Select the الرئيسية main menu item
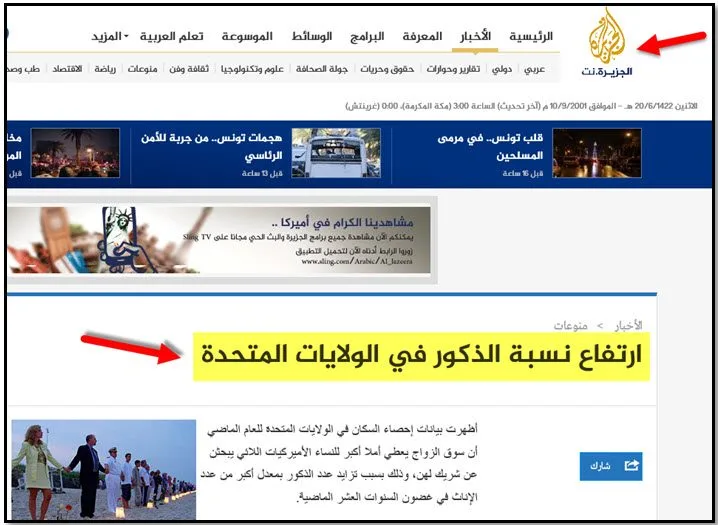This screenshot has height=525, width=718. (x=530, y=37)
